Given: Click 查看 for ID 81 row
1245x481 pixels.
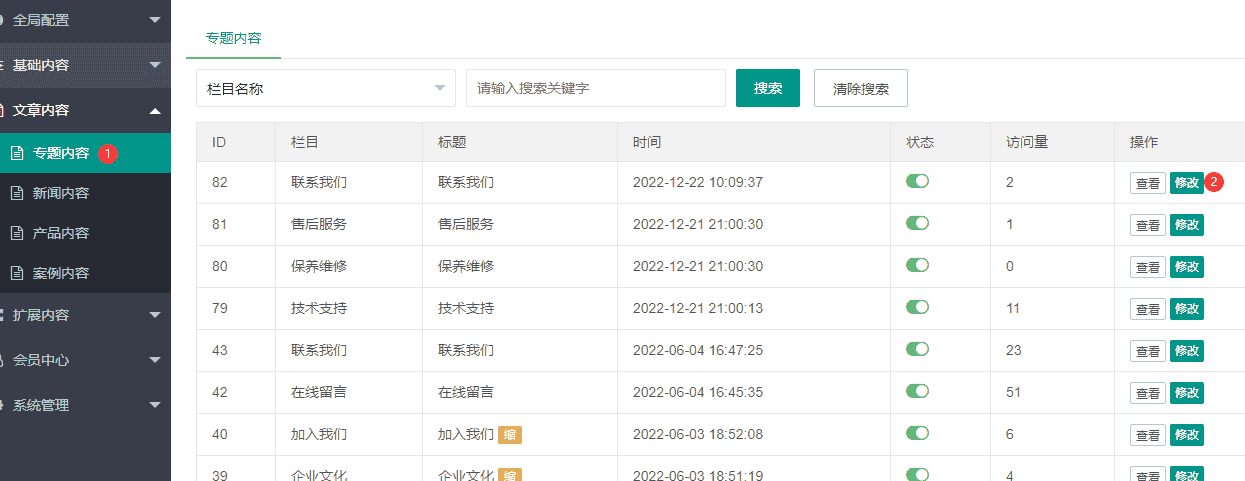Looking at the screenshot, I should coord(1148,225).
